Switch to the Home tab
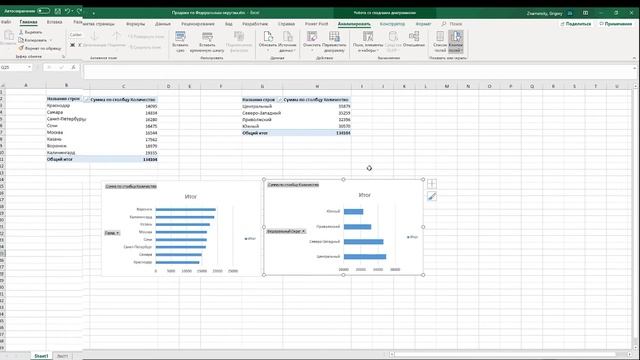The height and width of the screenshot is (360, 640). (x=29, y=22)
